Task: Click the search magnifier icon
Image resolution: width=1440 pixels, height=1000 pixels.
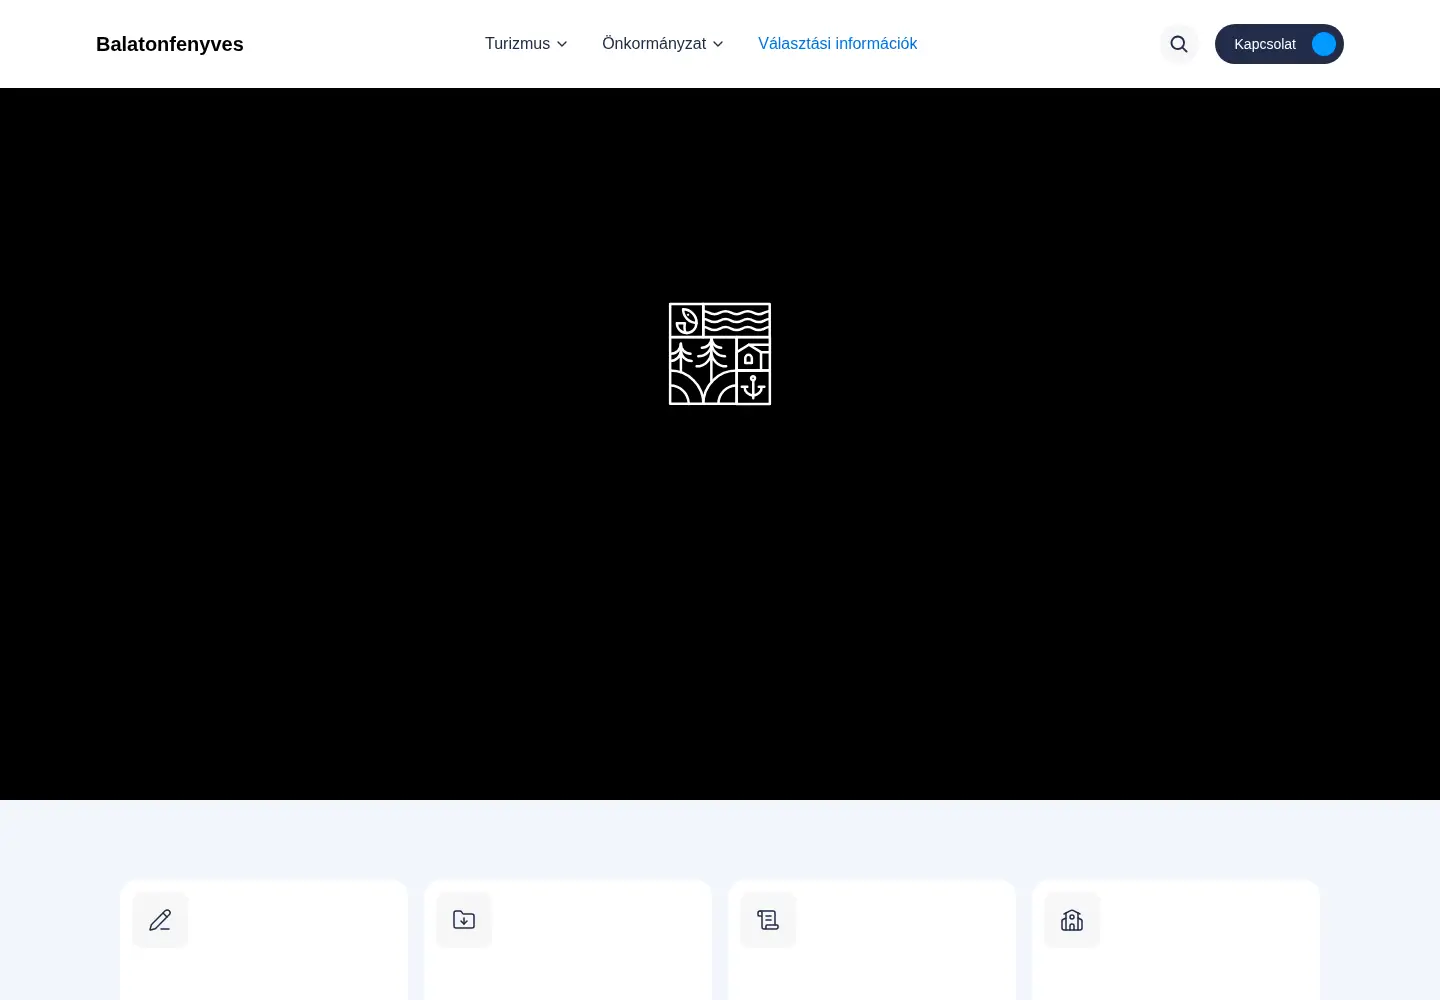Action: point(1179,44)
